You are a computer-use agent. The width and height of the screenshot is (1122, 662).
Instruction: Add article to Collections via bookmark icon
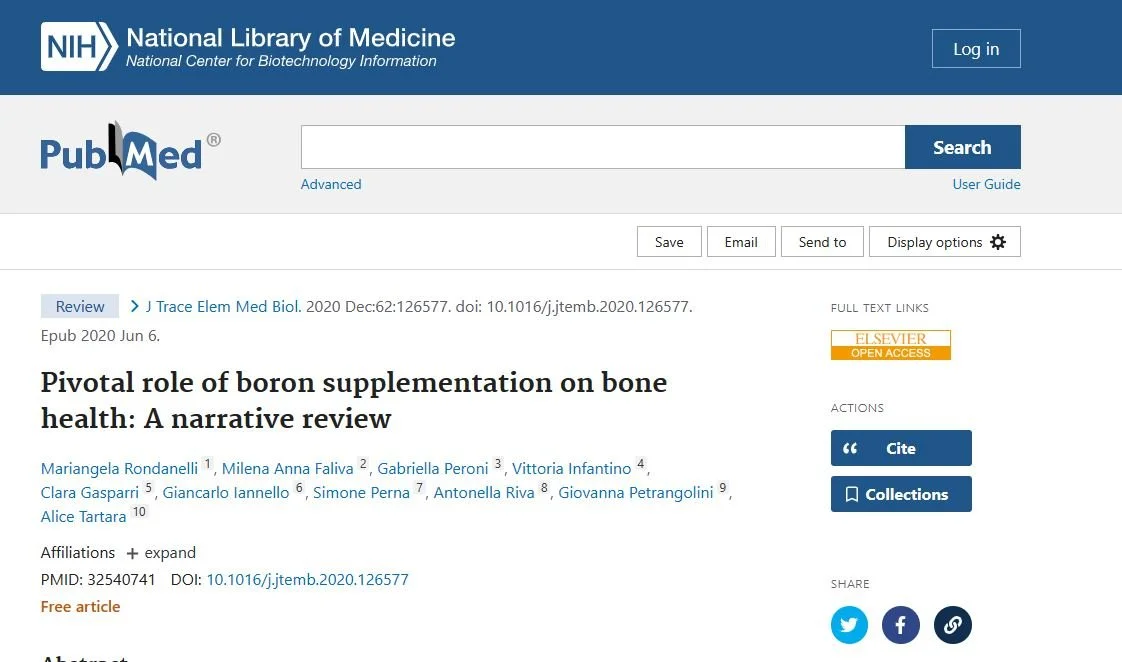853,494
